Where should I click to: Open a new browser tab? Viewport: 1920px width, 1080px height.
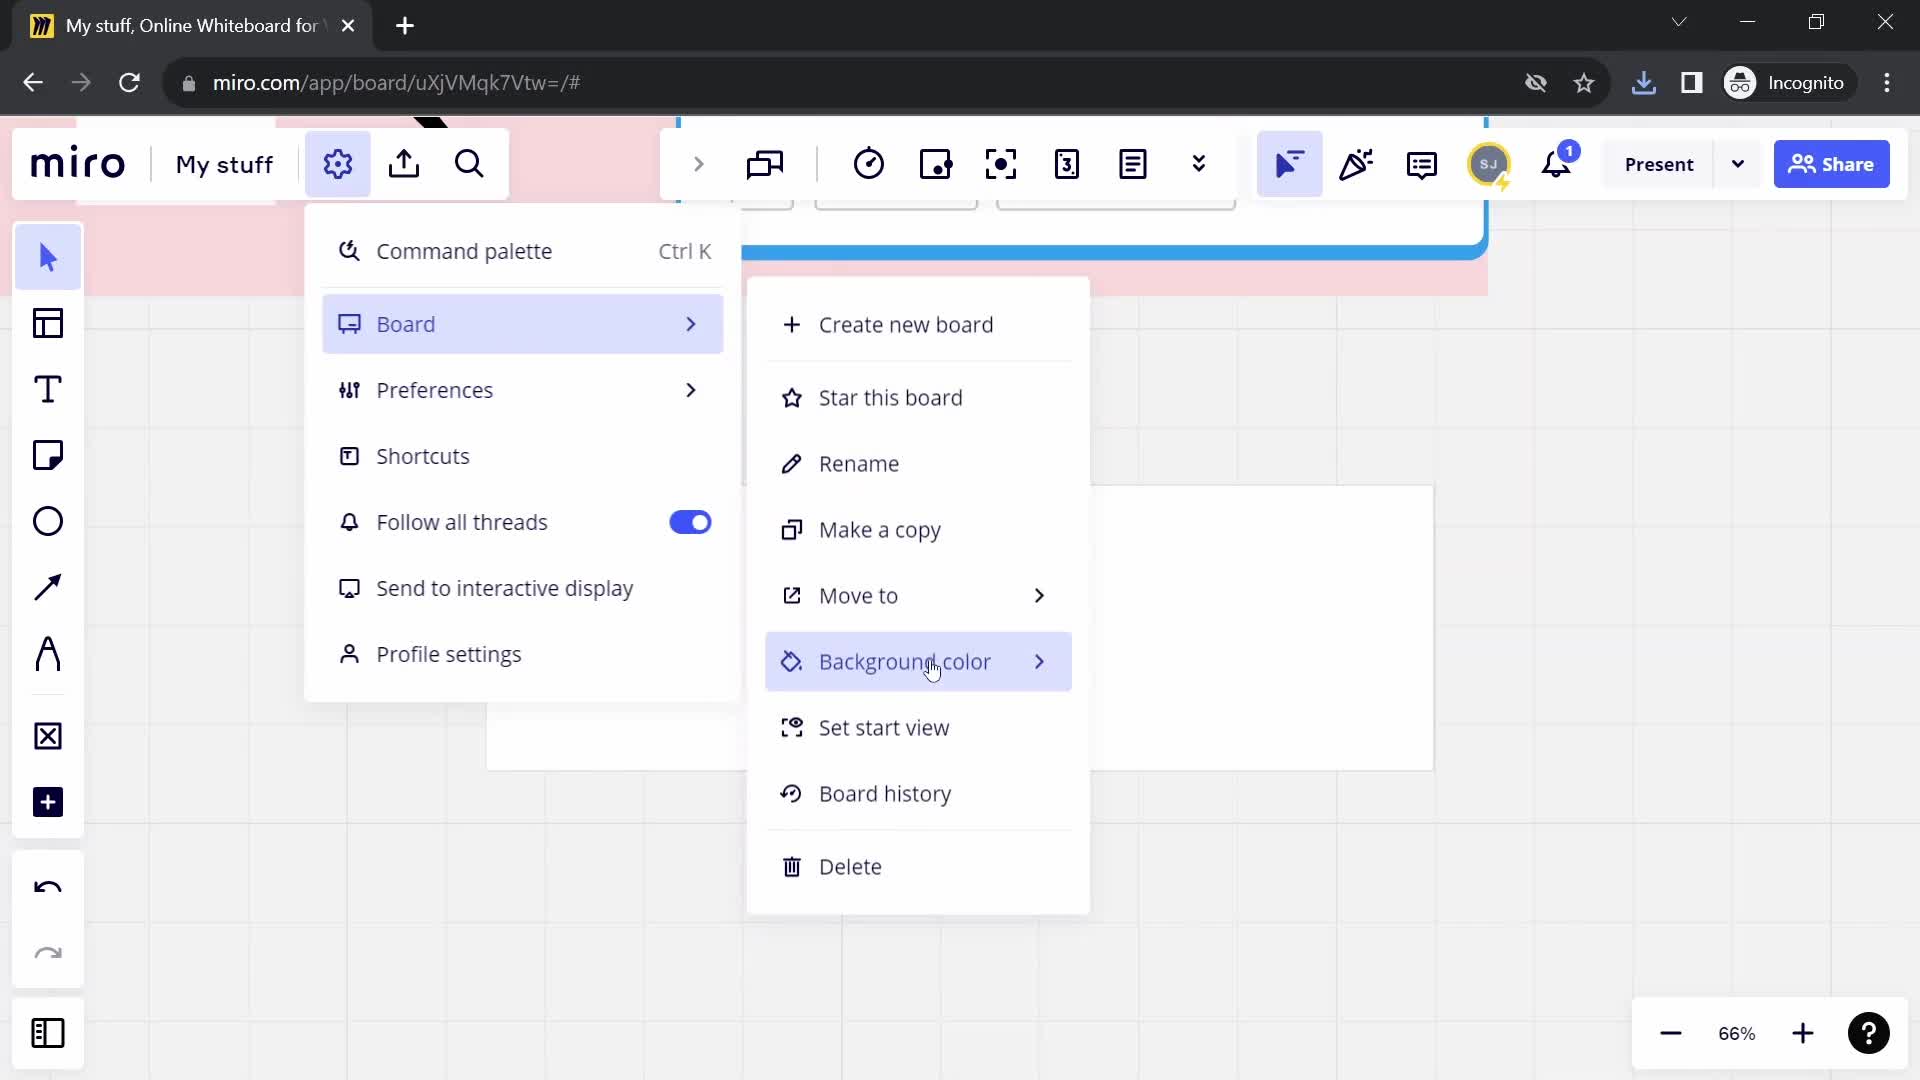coord(405,26)
